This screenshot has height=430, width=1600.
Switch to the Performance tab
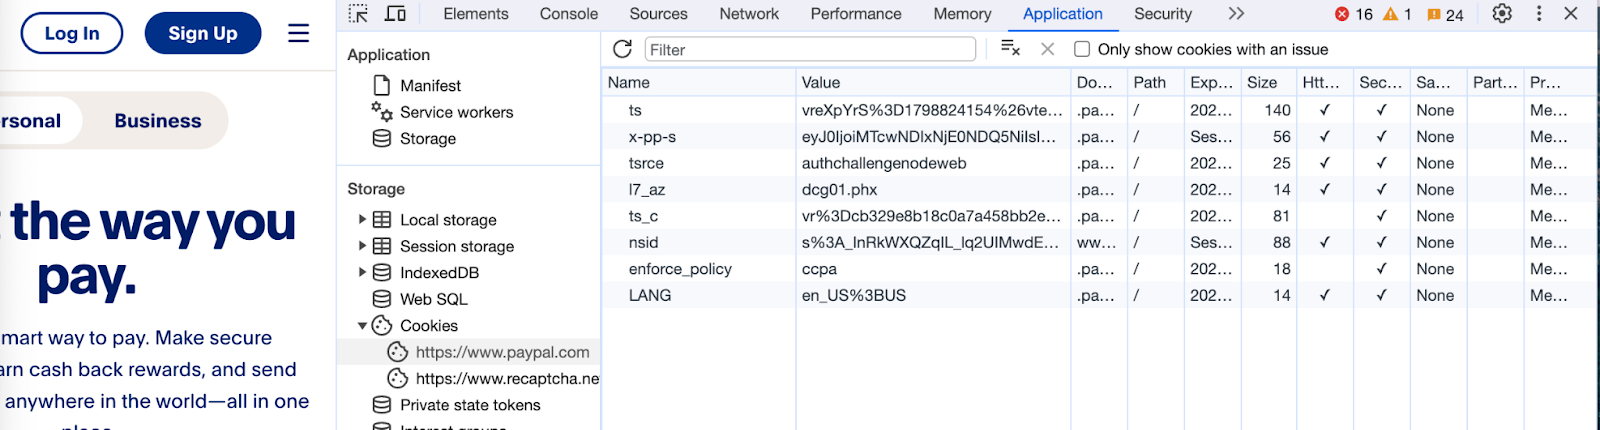point(856,14)
